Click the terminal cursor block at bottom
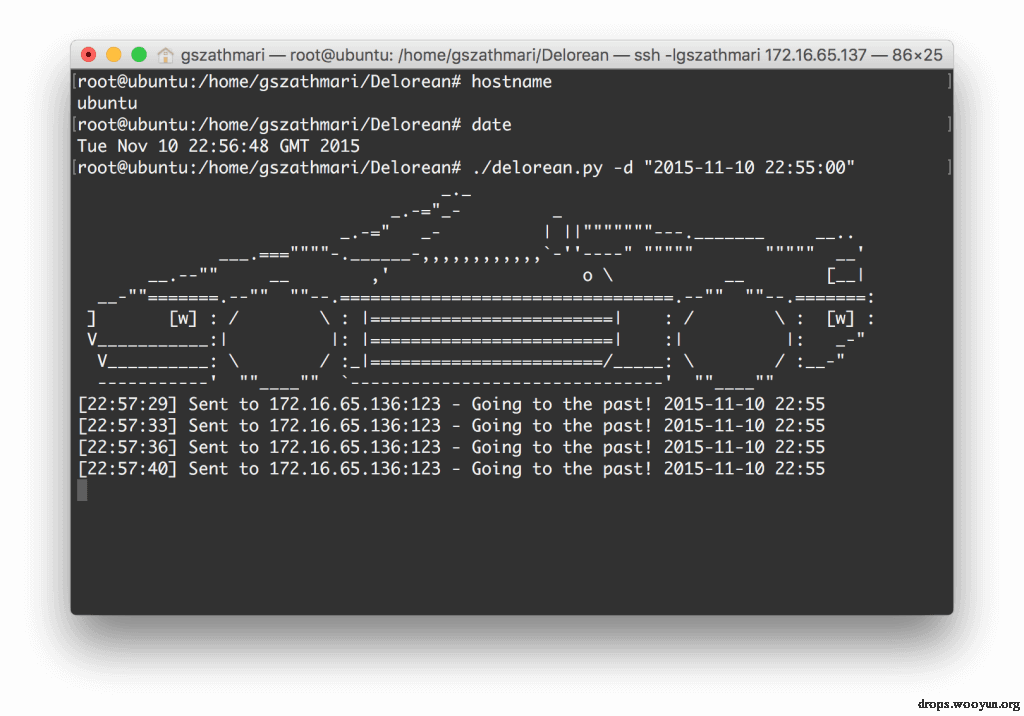The image size is (1024, 716). click(82, 490)
